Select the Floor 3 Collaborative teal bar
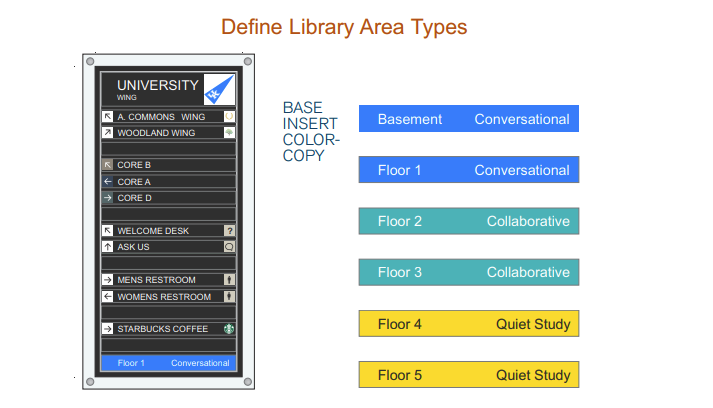The width and height of the screenshot is (713, 408). [x=469, y=272]
